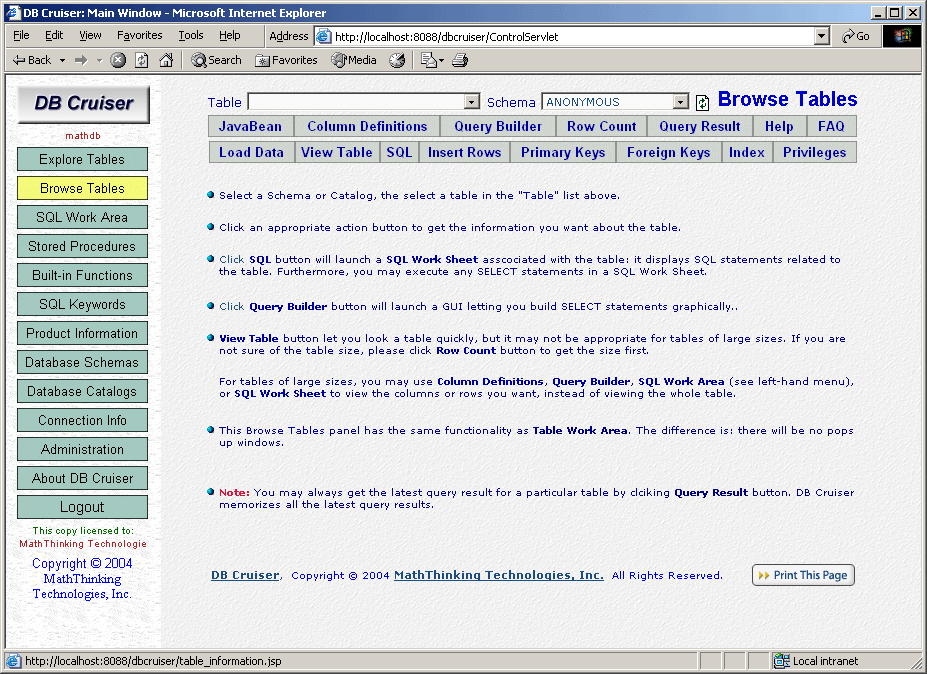Screen dimensions: 927x674
Task: Open the Search pane from the toolbar
Action: point(216,60)
